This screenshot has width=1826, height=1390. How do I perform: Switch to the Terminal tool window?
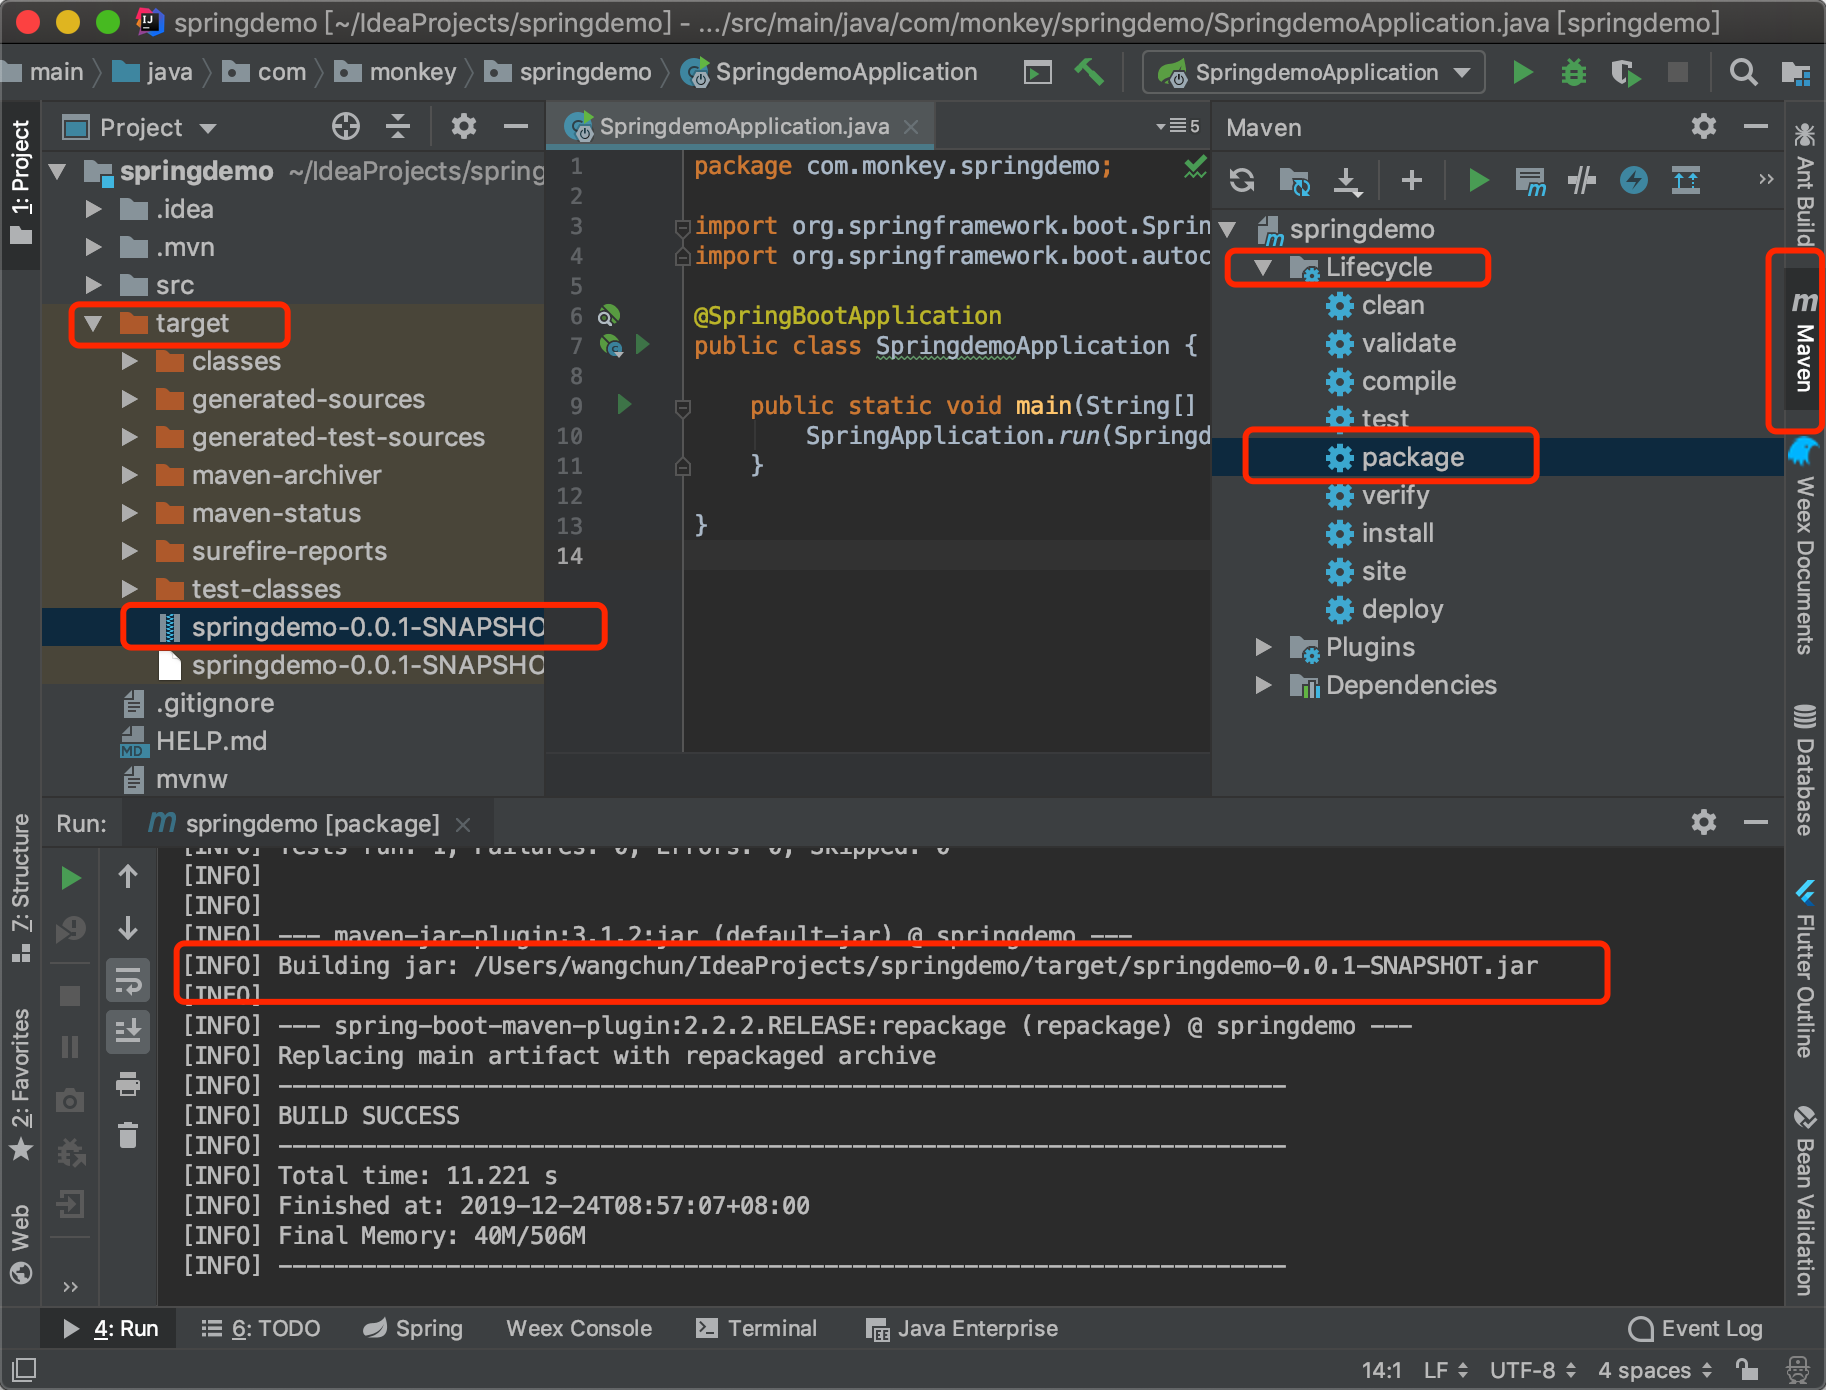tap(757, 1328)
